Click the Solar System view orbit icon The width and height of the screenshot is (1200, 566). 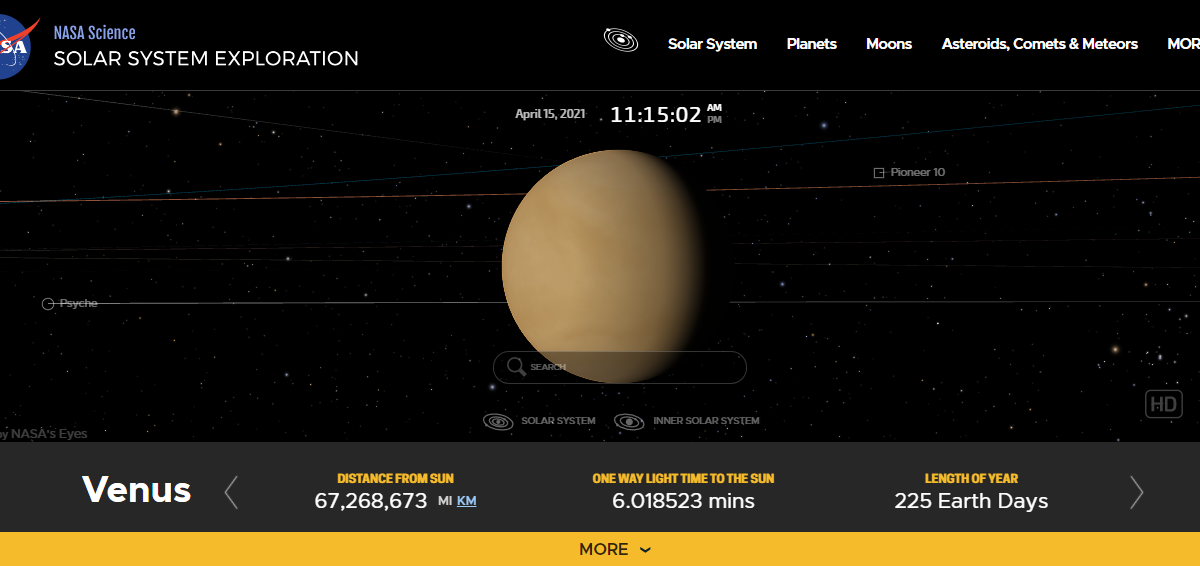[498, 421]
